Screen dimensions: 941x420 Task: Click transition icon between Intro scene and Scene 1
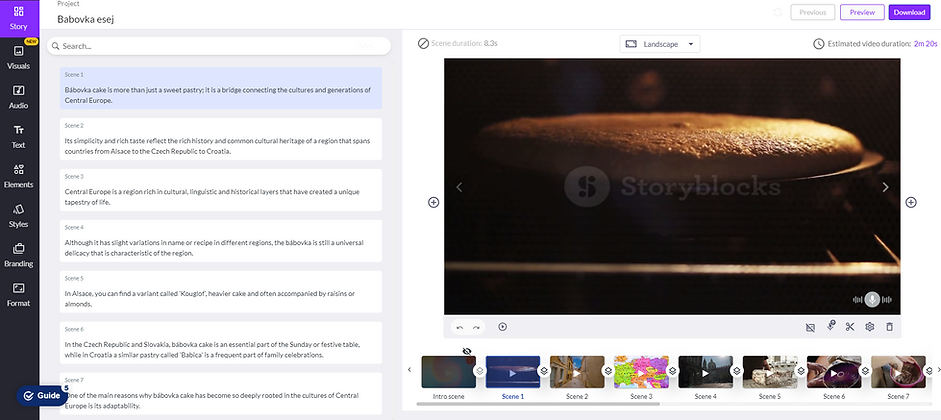tap(480, 371)
